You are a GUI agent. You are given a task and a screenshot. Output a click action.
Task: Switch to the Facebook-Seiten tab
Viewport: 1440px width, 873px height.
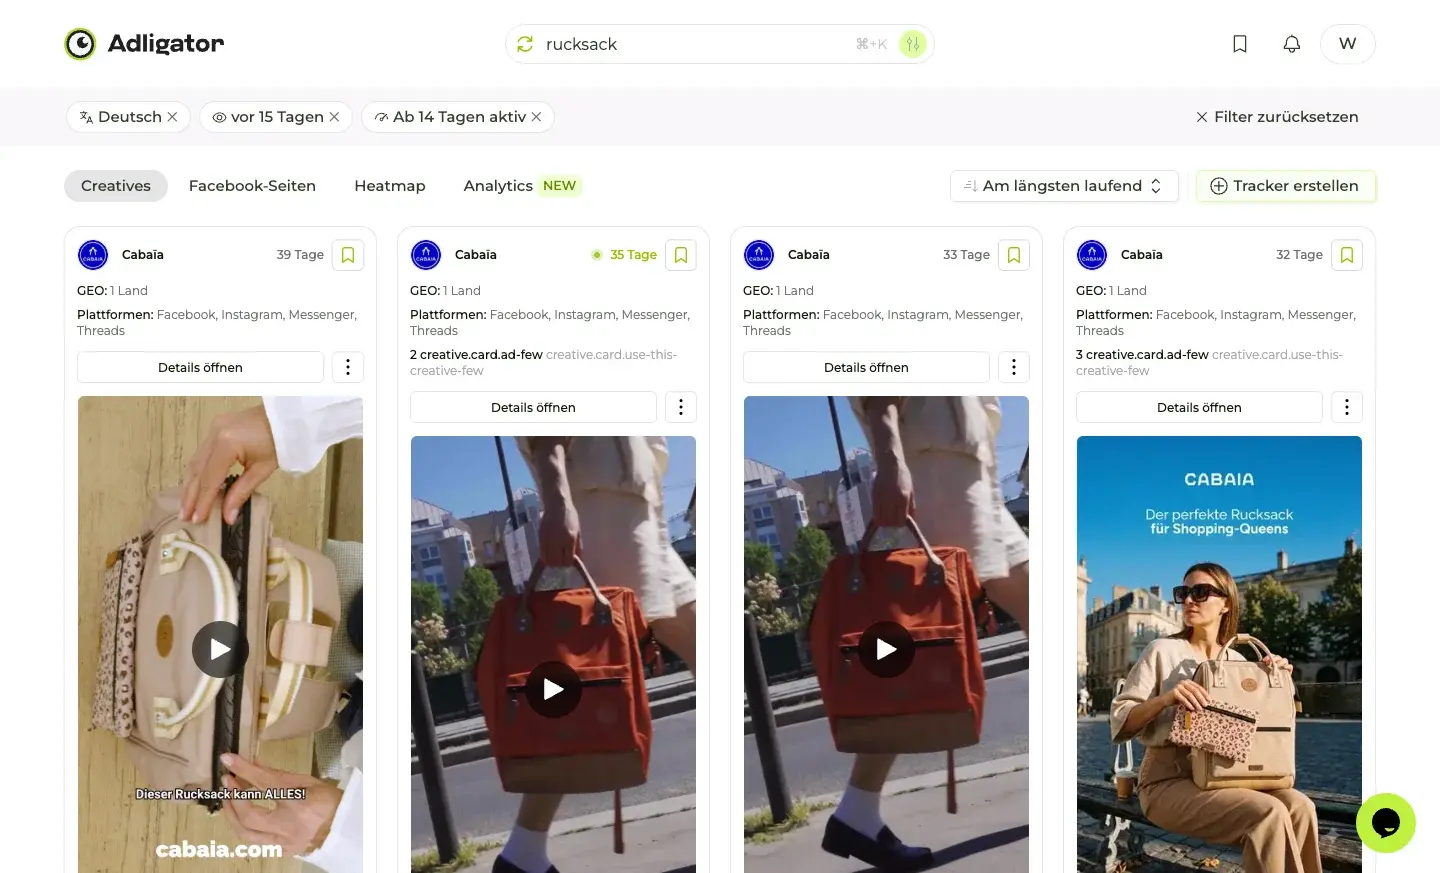[252, 186]
